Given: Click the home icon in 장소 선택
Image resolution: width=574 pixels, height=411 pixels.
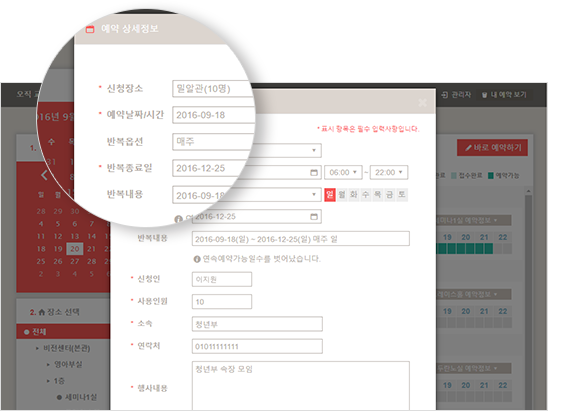Looking at the screenshot, I should tap(42, 312).
